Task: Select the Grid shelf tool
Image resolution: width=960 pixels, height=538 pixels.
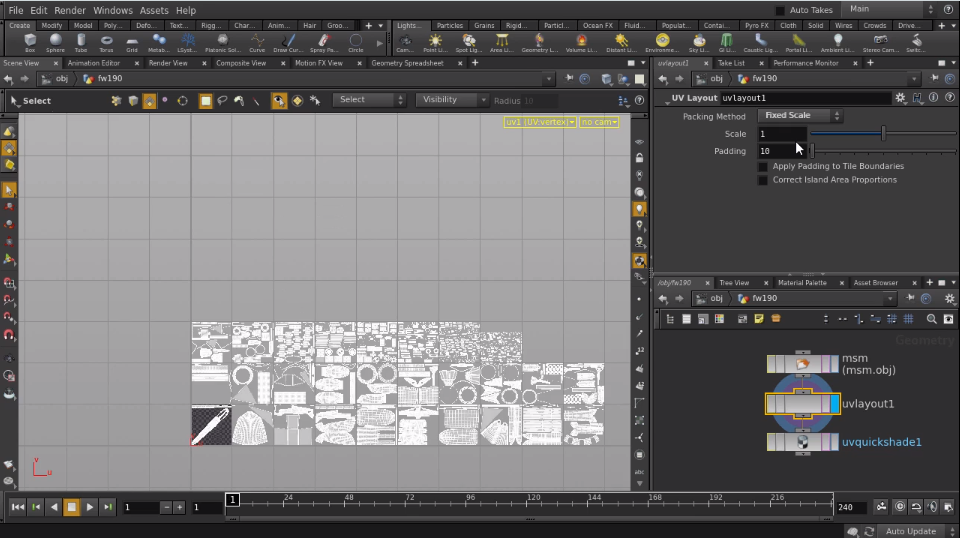Action: pos(132,43)
